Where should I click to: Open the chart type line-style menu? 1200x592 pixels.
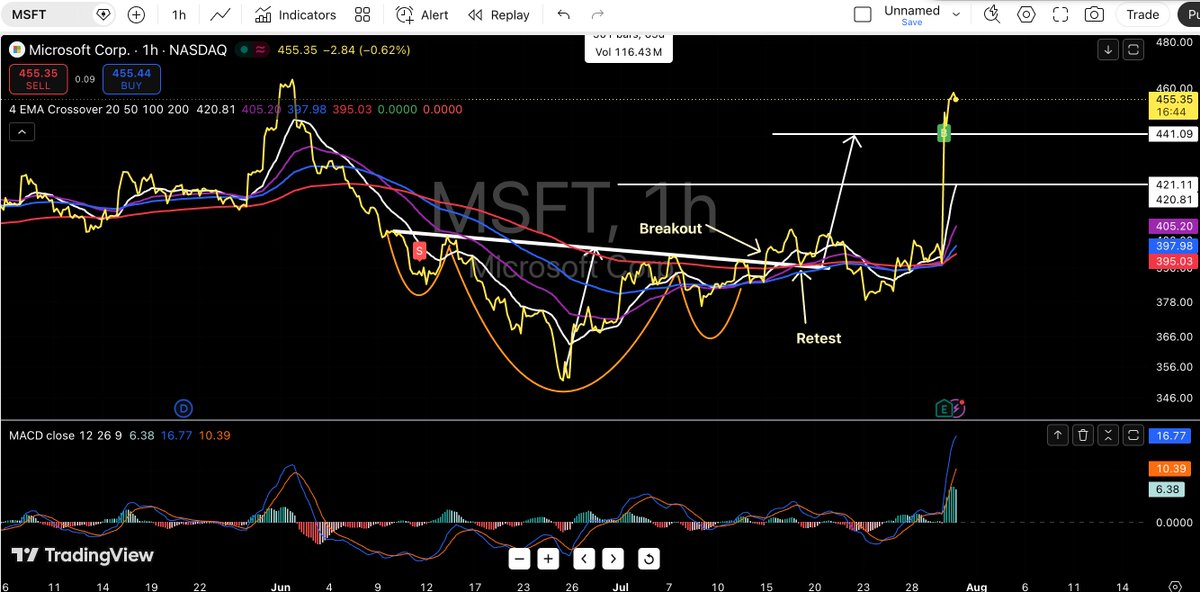click(x=222, y=15)
